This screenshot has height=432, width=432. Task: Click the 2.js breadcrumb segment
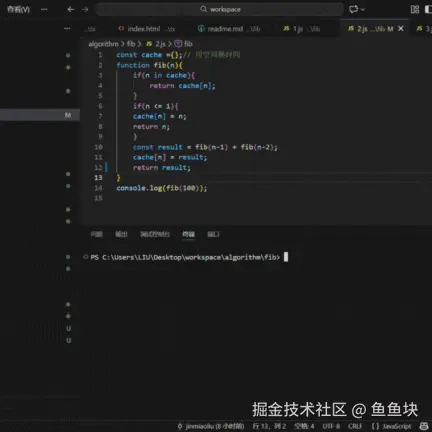point(160,44)
